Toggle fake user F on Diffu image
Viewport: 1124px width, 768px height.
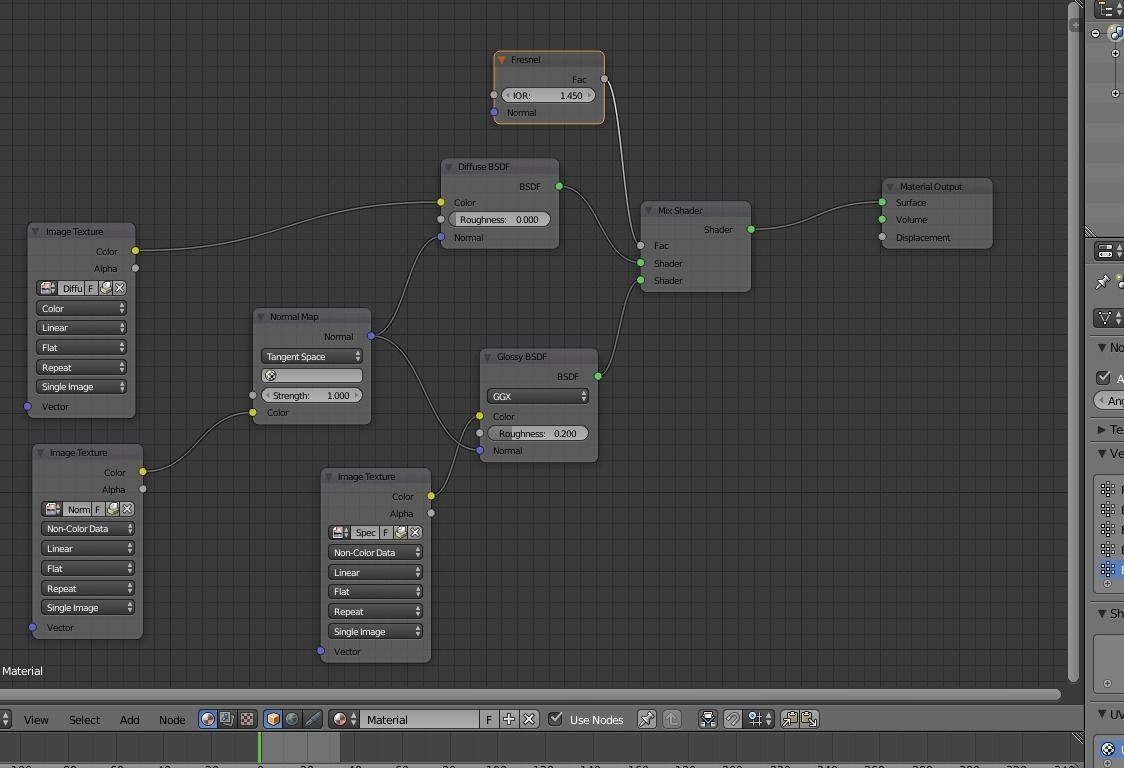[x=91, y=288]
